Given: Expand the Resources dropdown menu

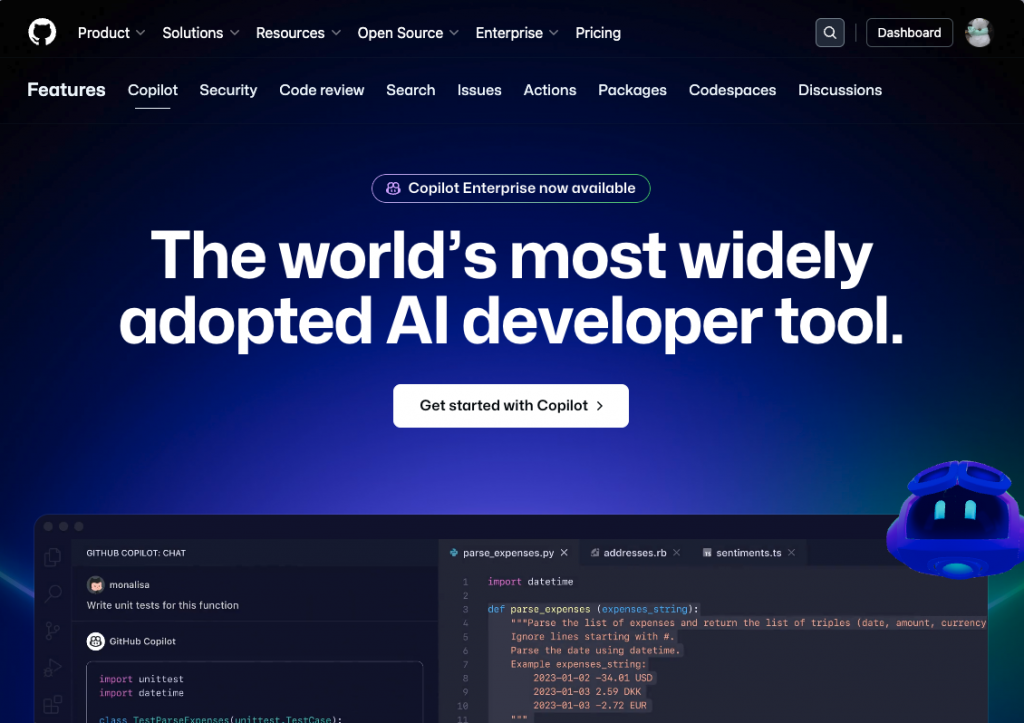Looking at the screenshot, I should pos(298,33).
